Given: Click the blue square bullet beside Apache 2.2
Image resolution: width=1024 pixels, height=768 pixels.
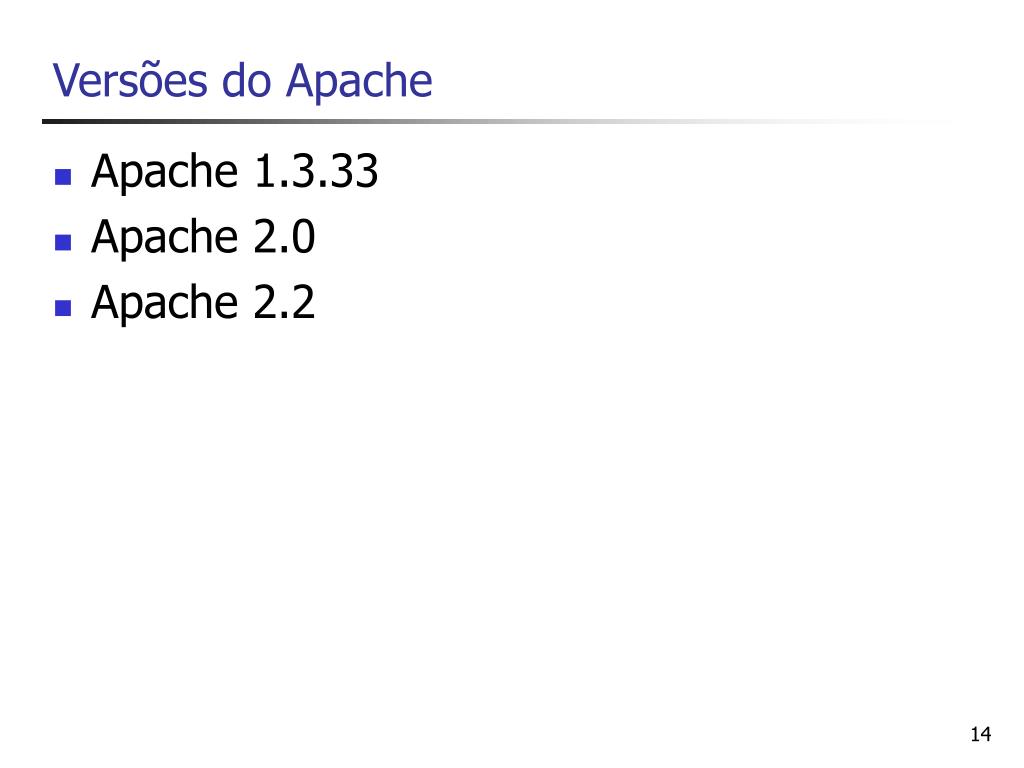Looking at the screenshot, I should pos(63,308).
